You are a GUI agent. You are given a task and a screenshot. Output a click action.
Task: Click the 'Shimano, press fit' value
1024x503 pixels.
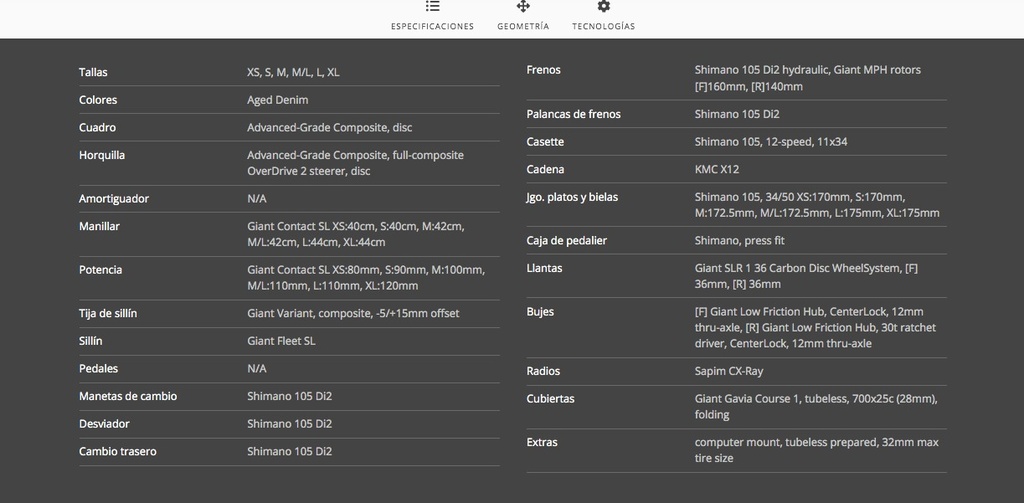coord(740,240)
